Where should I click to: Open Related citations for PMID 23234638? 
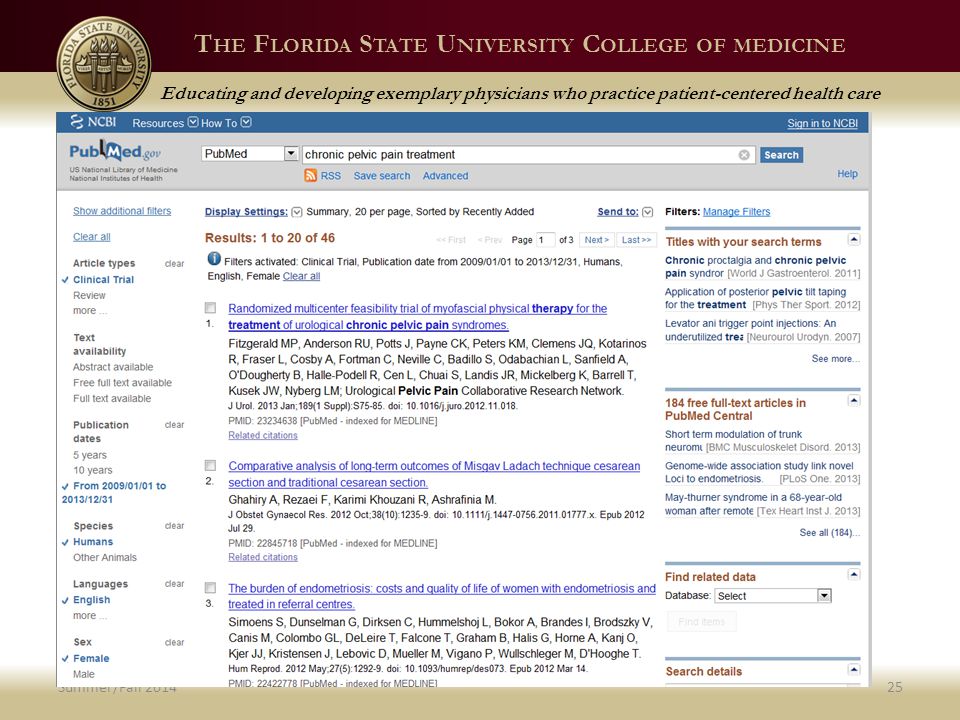point(263,435)
